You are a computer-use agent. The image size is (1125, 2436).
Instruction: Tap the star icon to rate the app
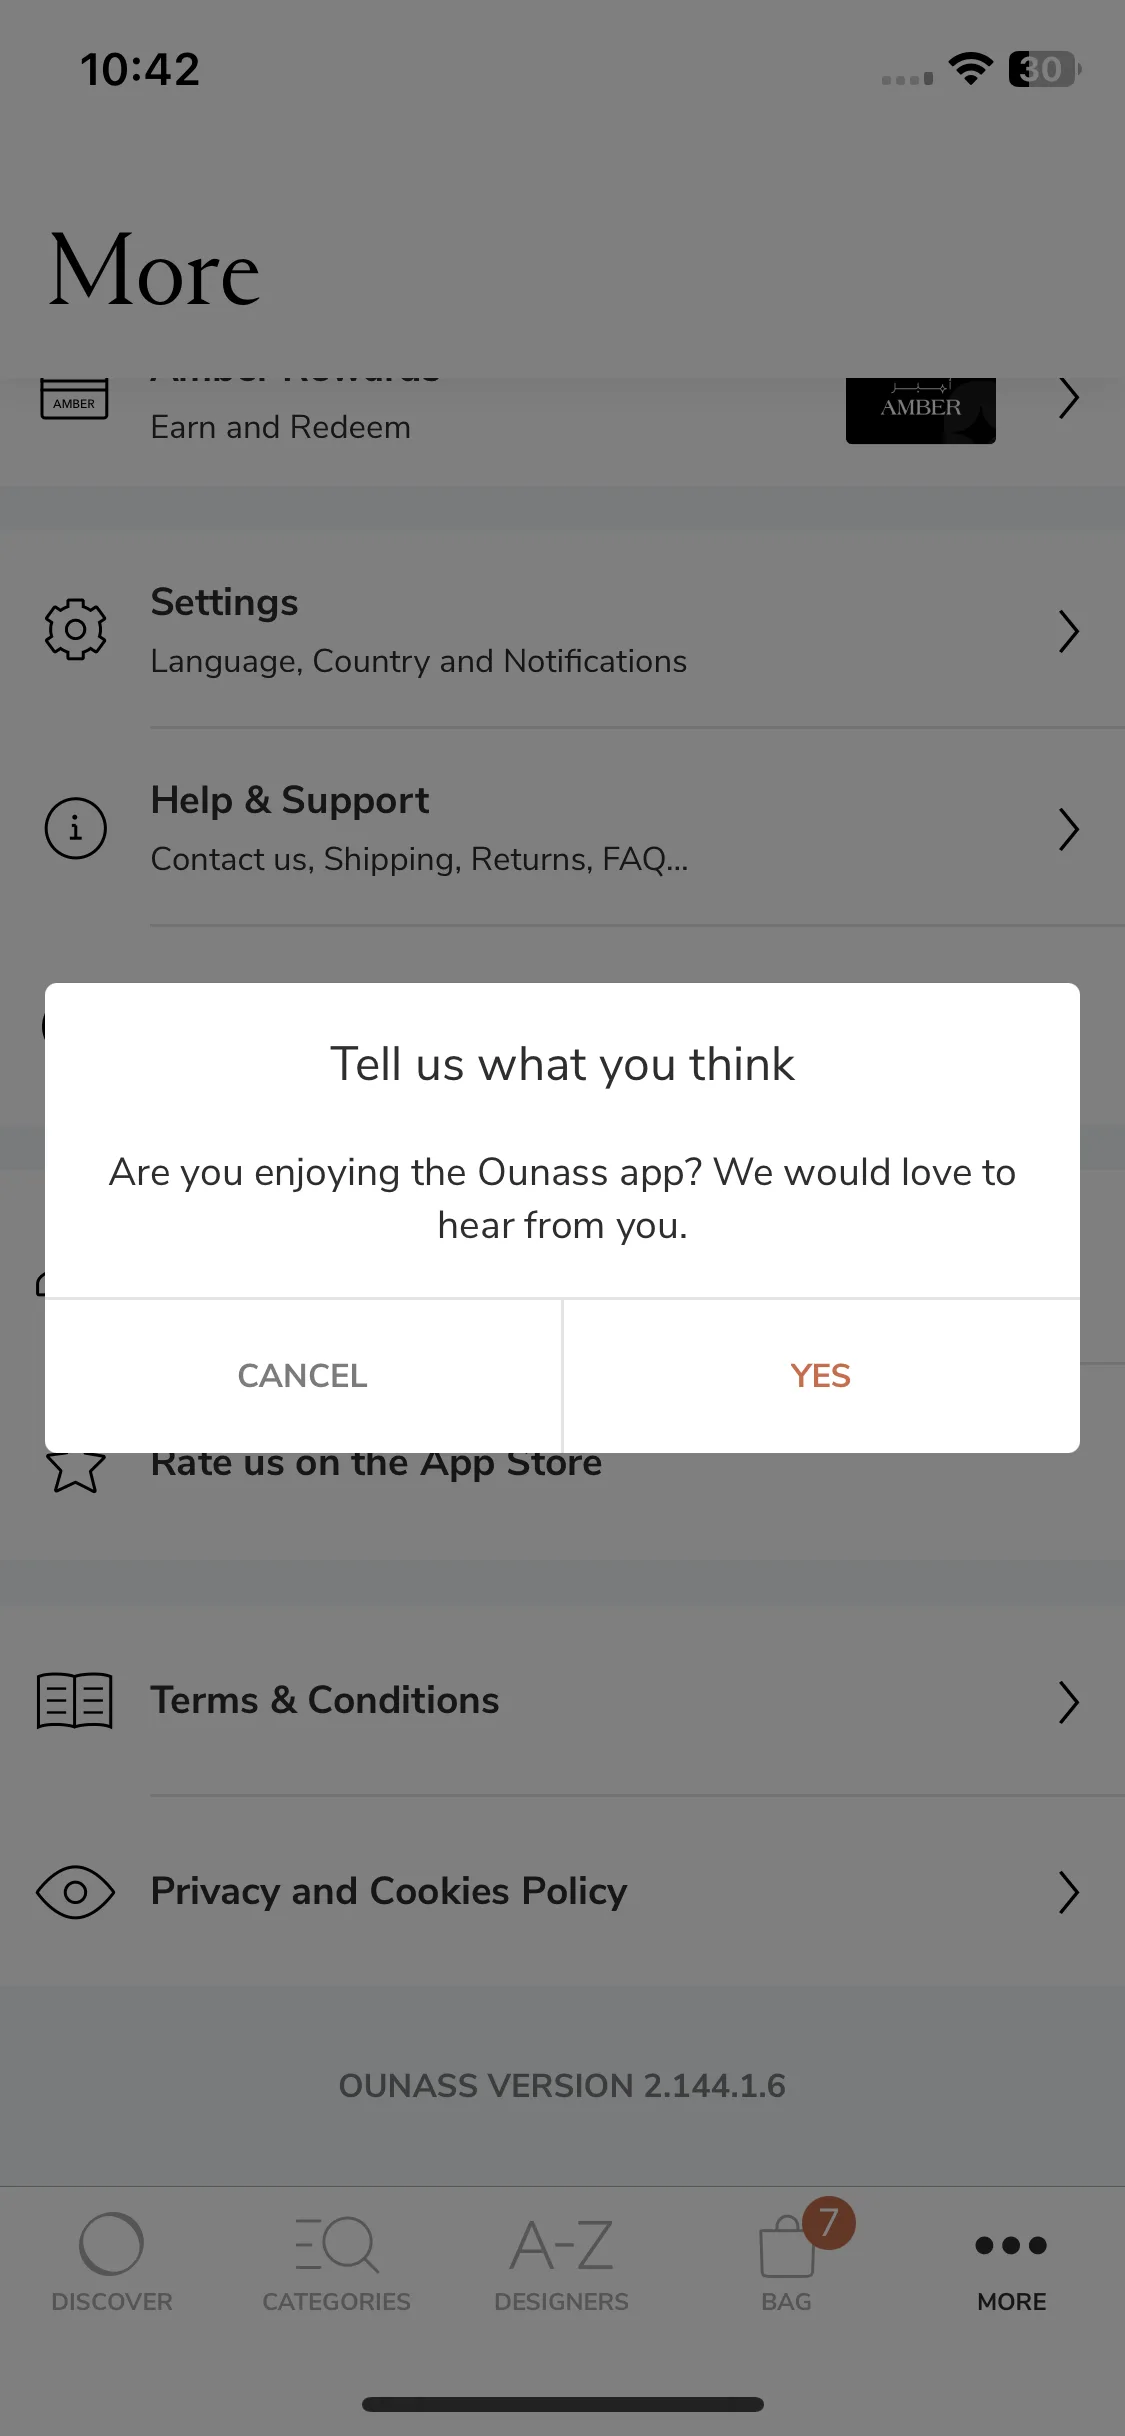pyautogui.click(x=75, y=1472)
